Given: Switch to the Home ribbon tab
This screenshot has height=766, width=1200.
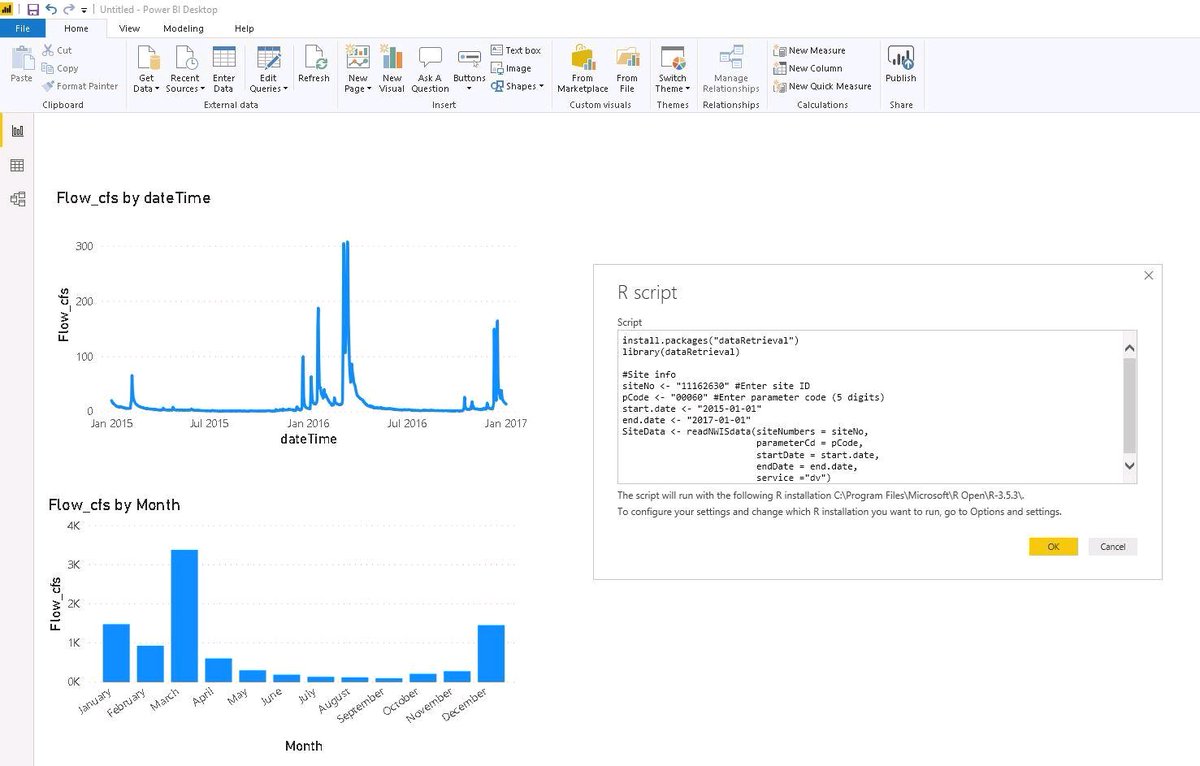Looking at the screenshot, I should click(76, 28).
